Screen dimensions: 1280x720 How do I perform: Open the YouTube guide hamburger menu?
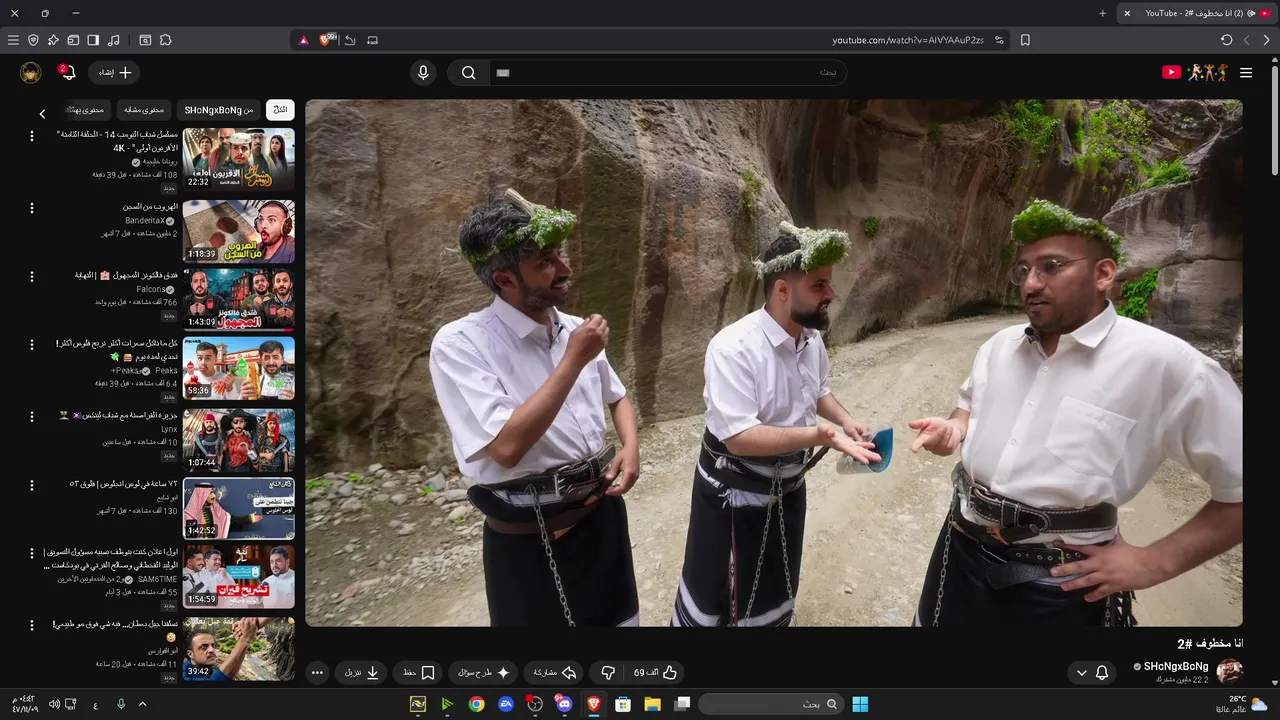tap(1246, 73)
